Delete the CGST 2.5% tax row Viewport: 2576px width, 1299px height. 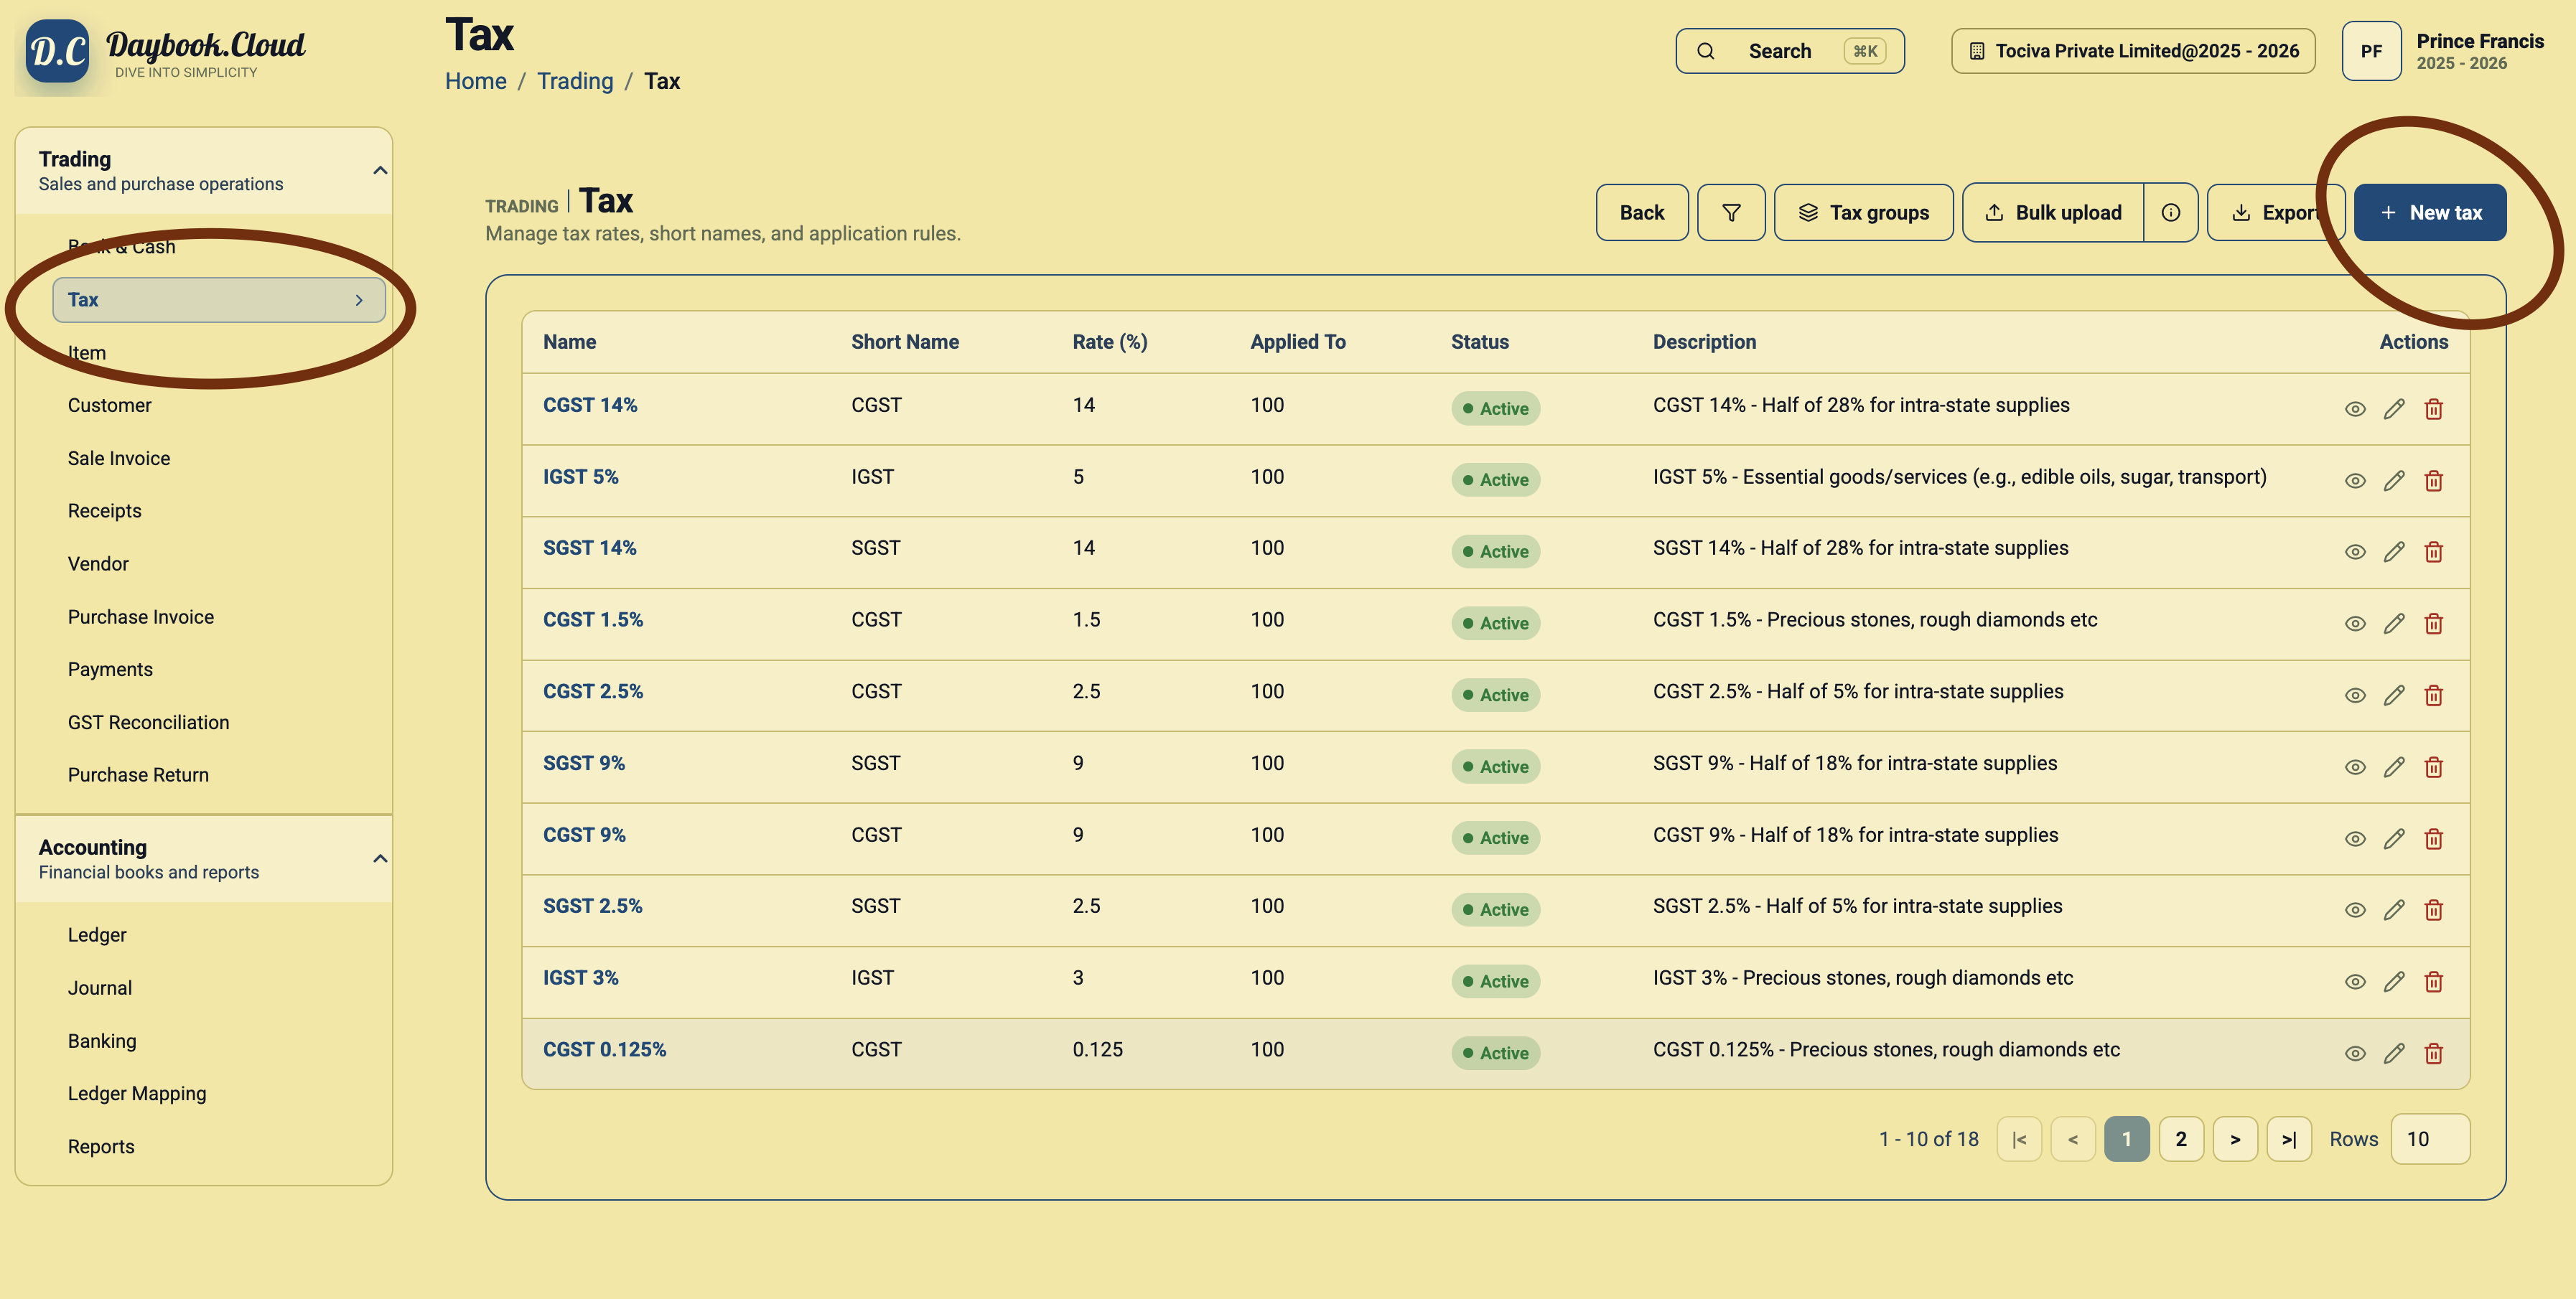2434,696
